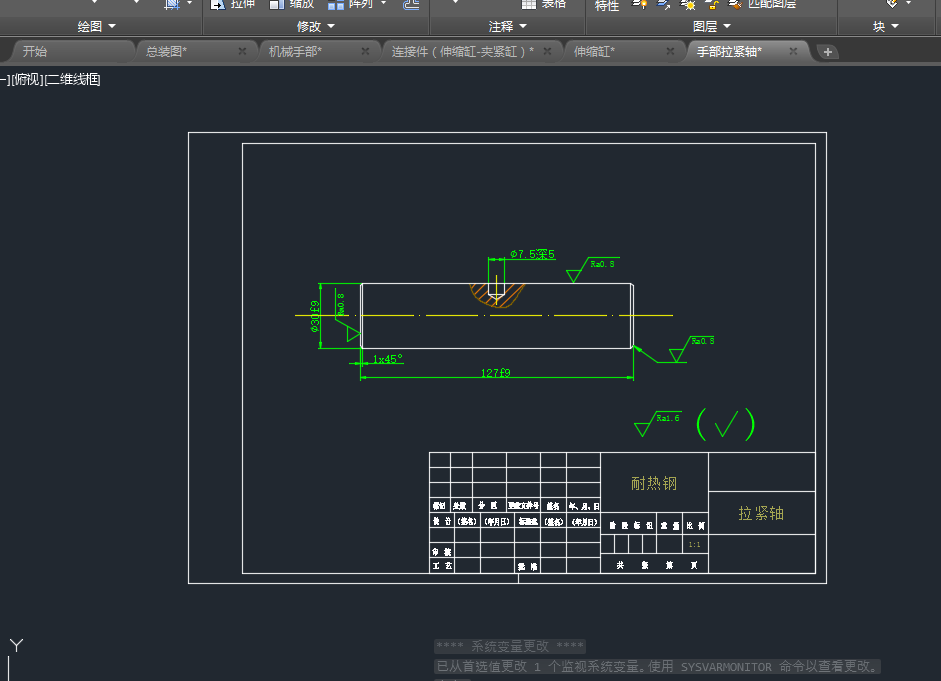The width and height of the screenshot is (941, 681).
Task: Select the 拉紧轴 part name text
Action: click(761, 514)
